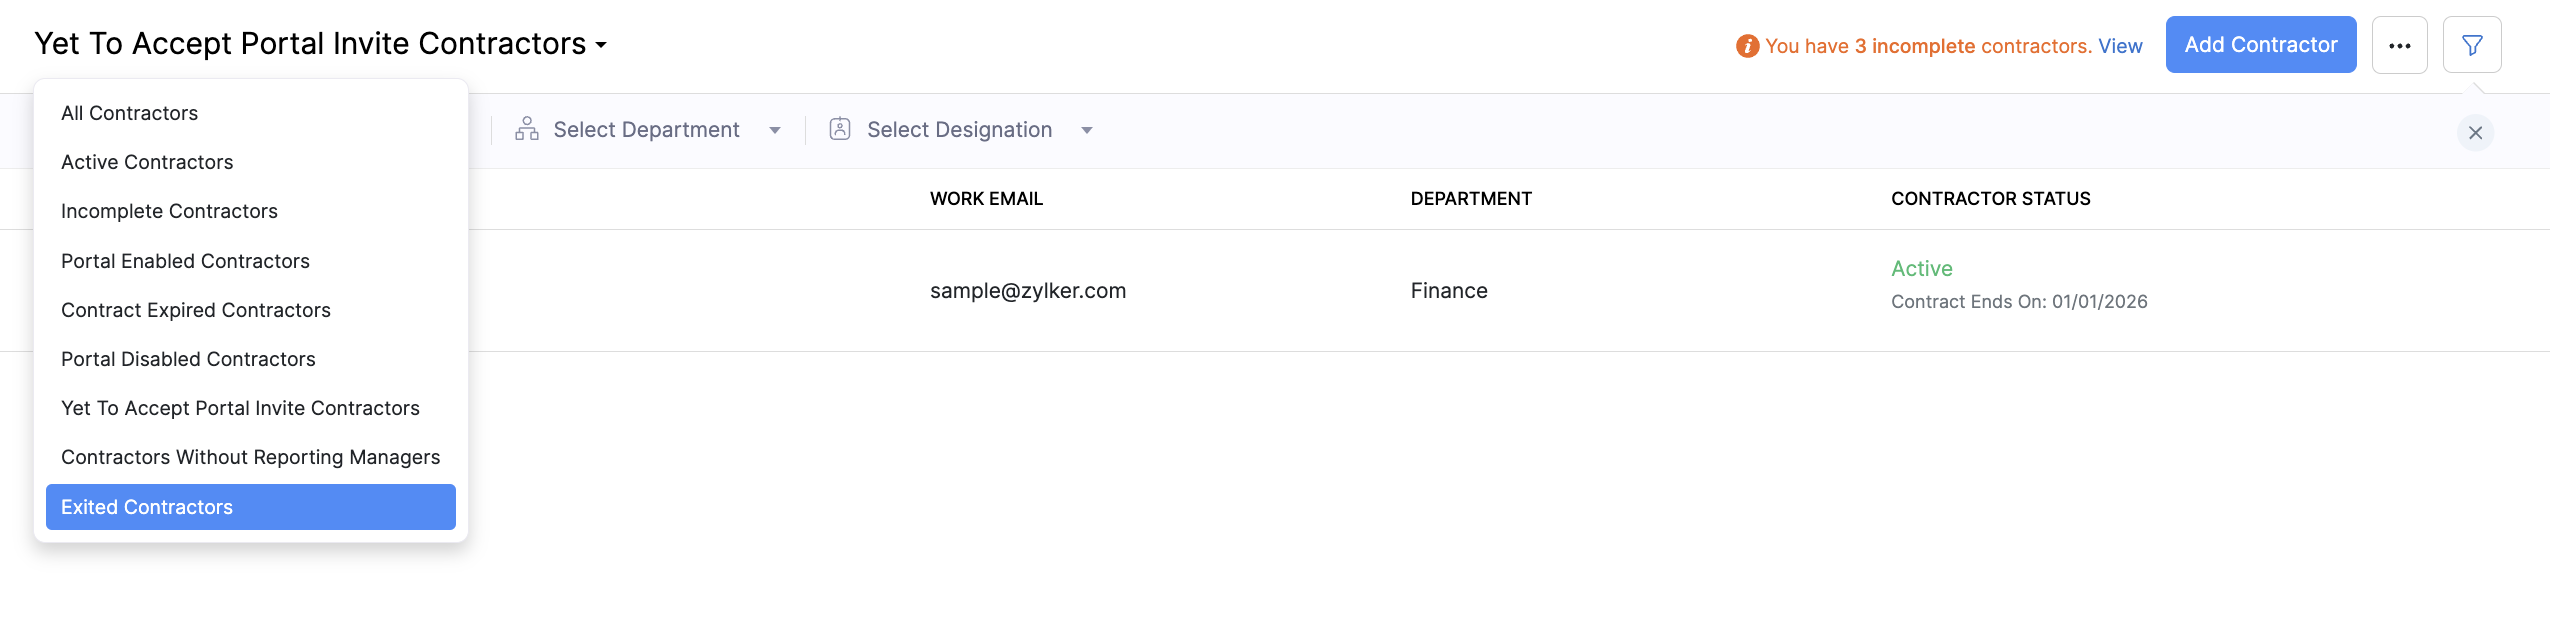Image resolution: width=2550 pixels, height=640 pixels.
Task: Open the View incomplete contractors link
Action: (2120, 46)
